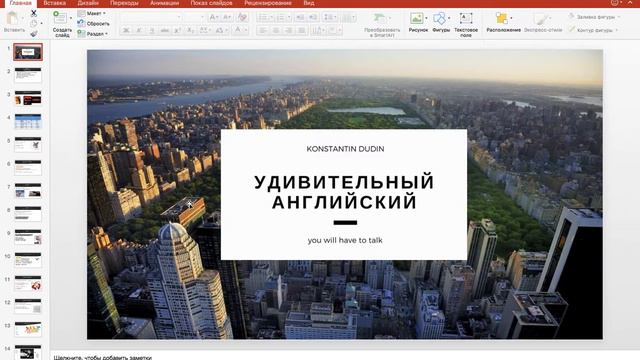Select slide 13 thumbnail
Screen dimensions: 640x360
(x=28, y=329)
